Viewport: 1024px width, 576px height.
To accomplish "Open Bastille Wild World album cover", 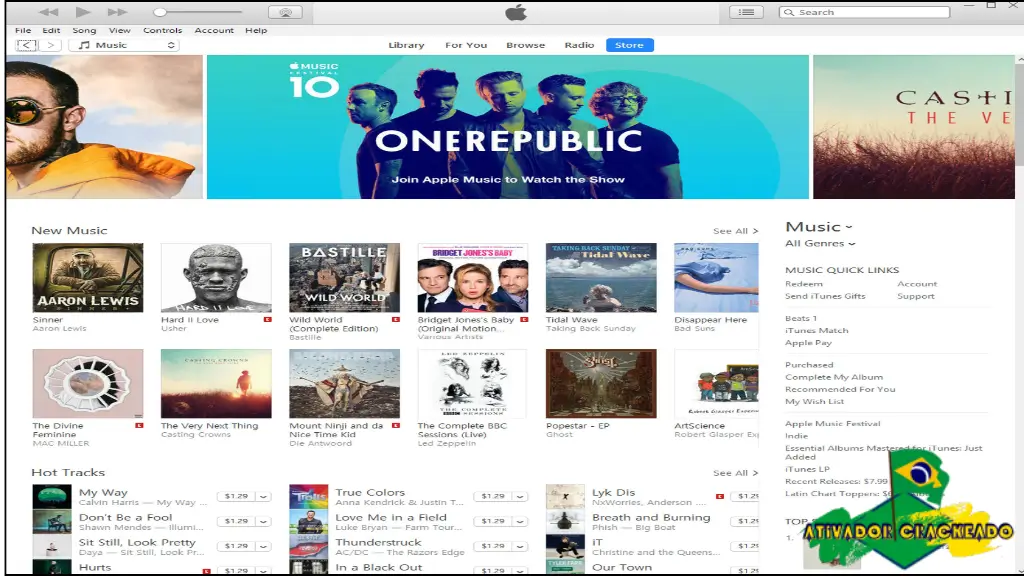I will (344, 278).
